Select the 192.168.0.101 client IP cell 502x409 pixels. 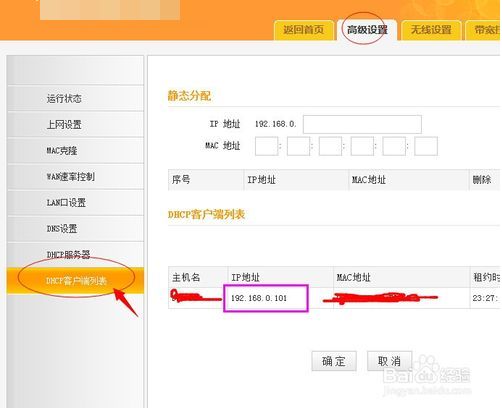tap(266, 298)
